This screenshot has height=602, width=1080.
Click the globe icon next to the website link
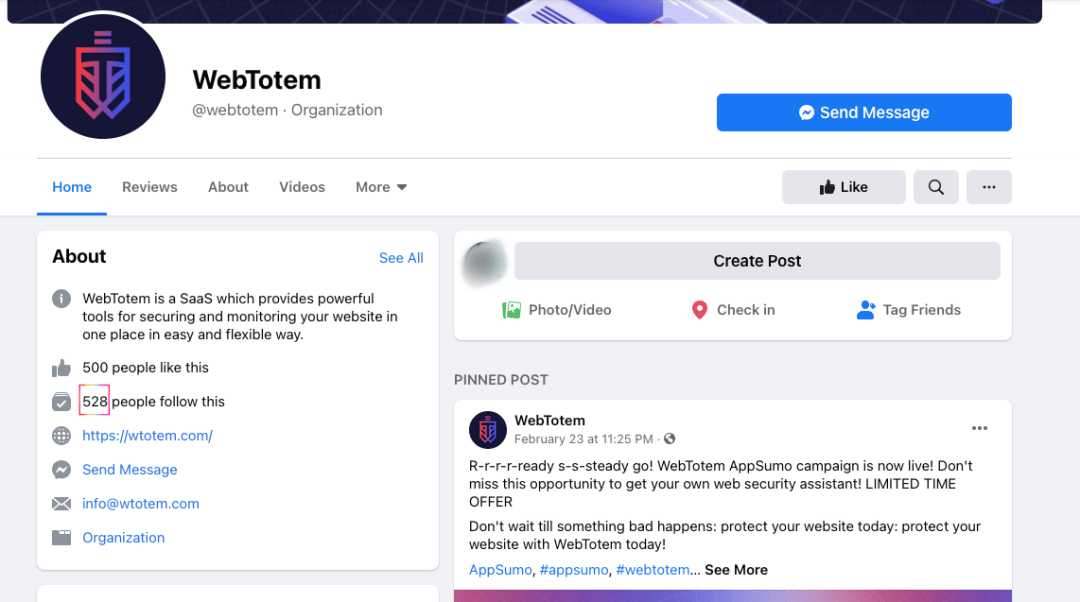point(61,435)
